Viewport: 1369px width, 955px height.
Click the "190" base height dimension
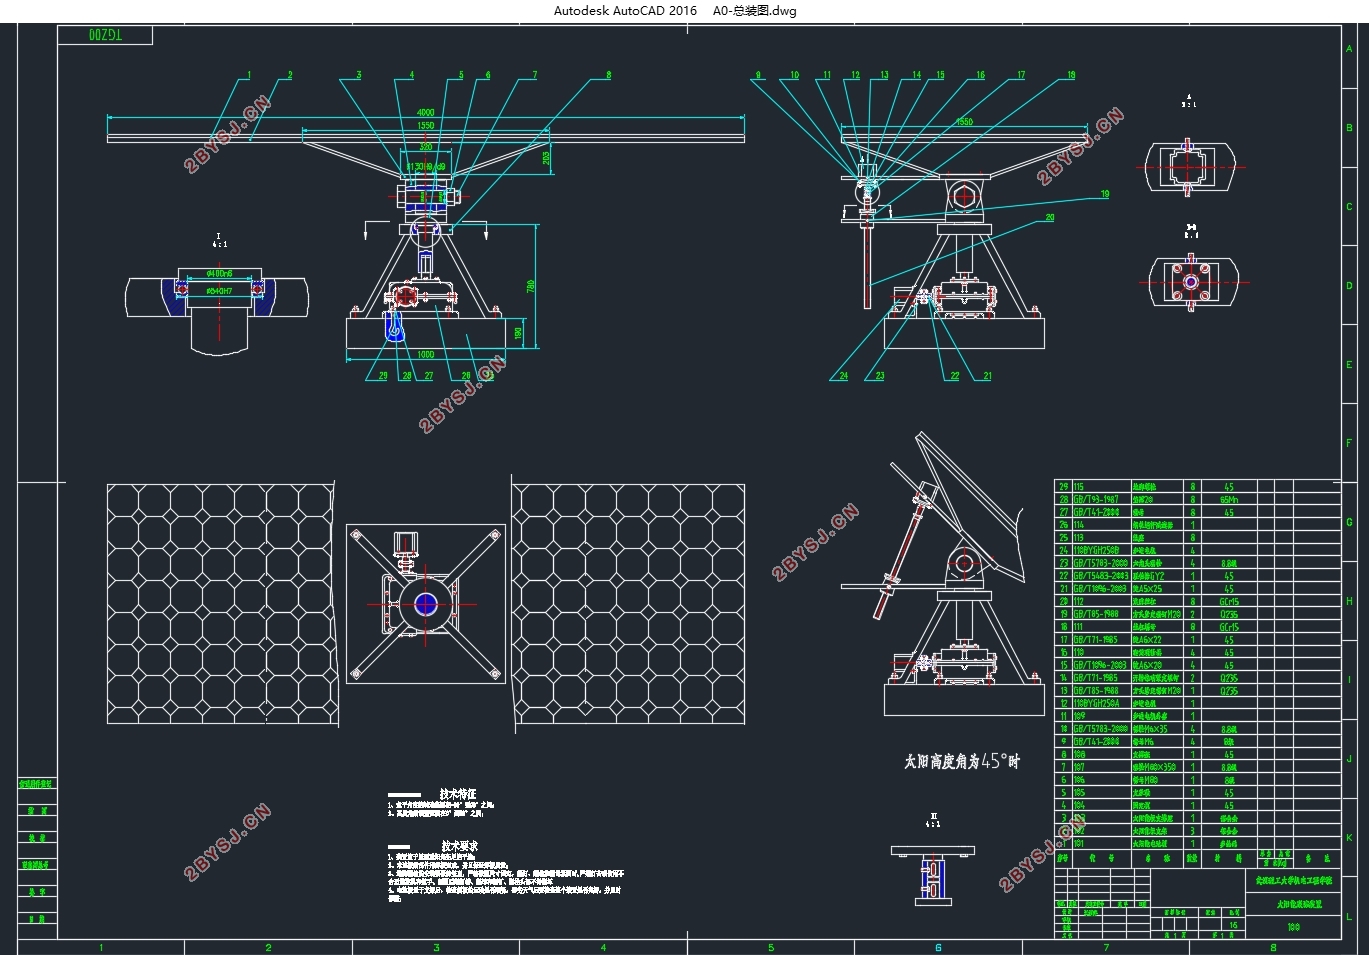tap(517, 333)
